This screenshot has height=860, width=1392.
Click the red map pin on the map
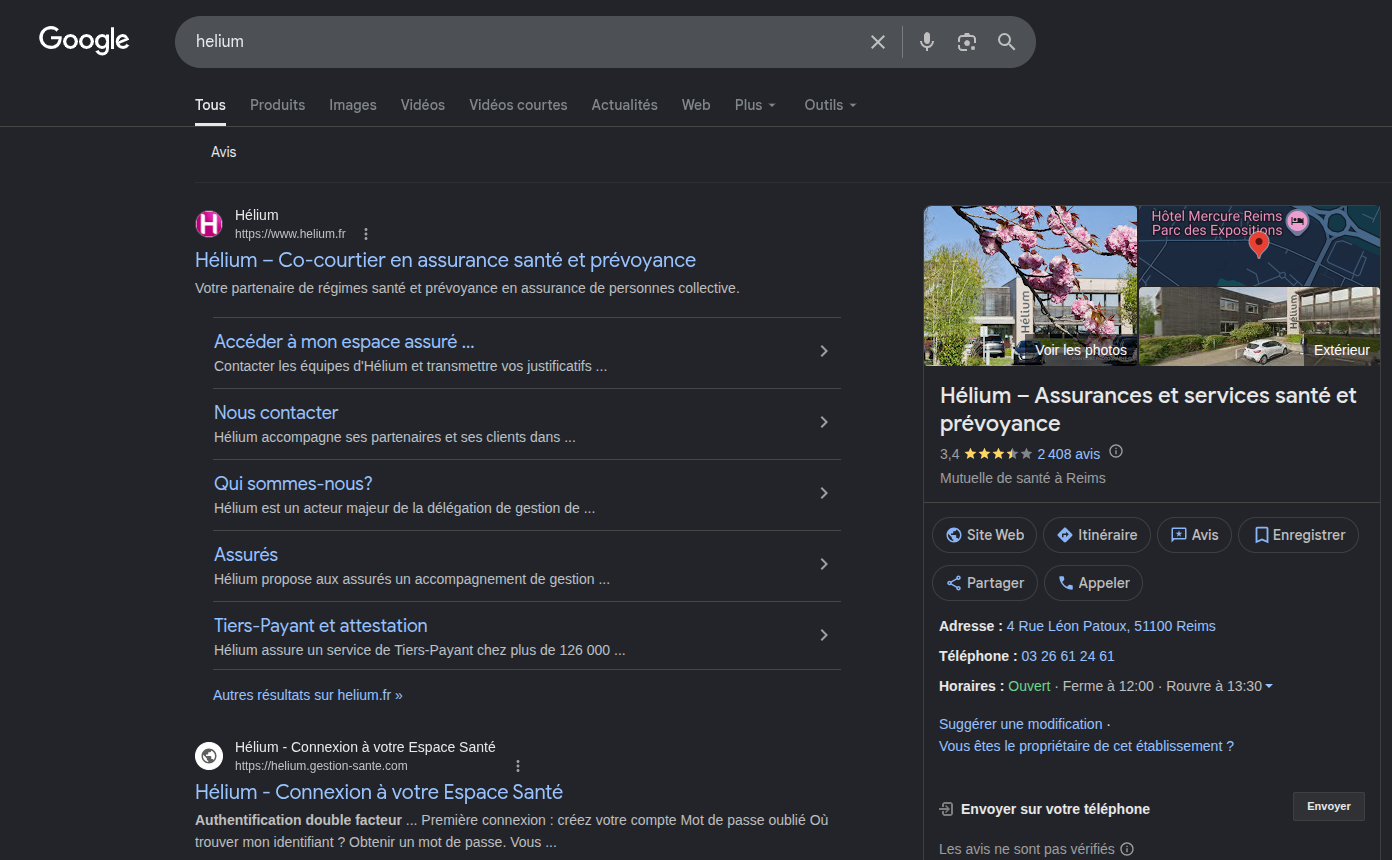[x=1259, y=243]
